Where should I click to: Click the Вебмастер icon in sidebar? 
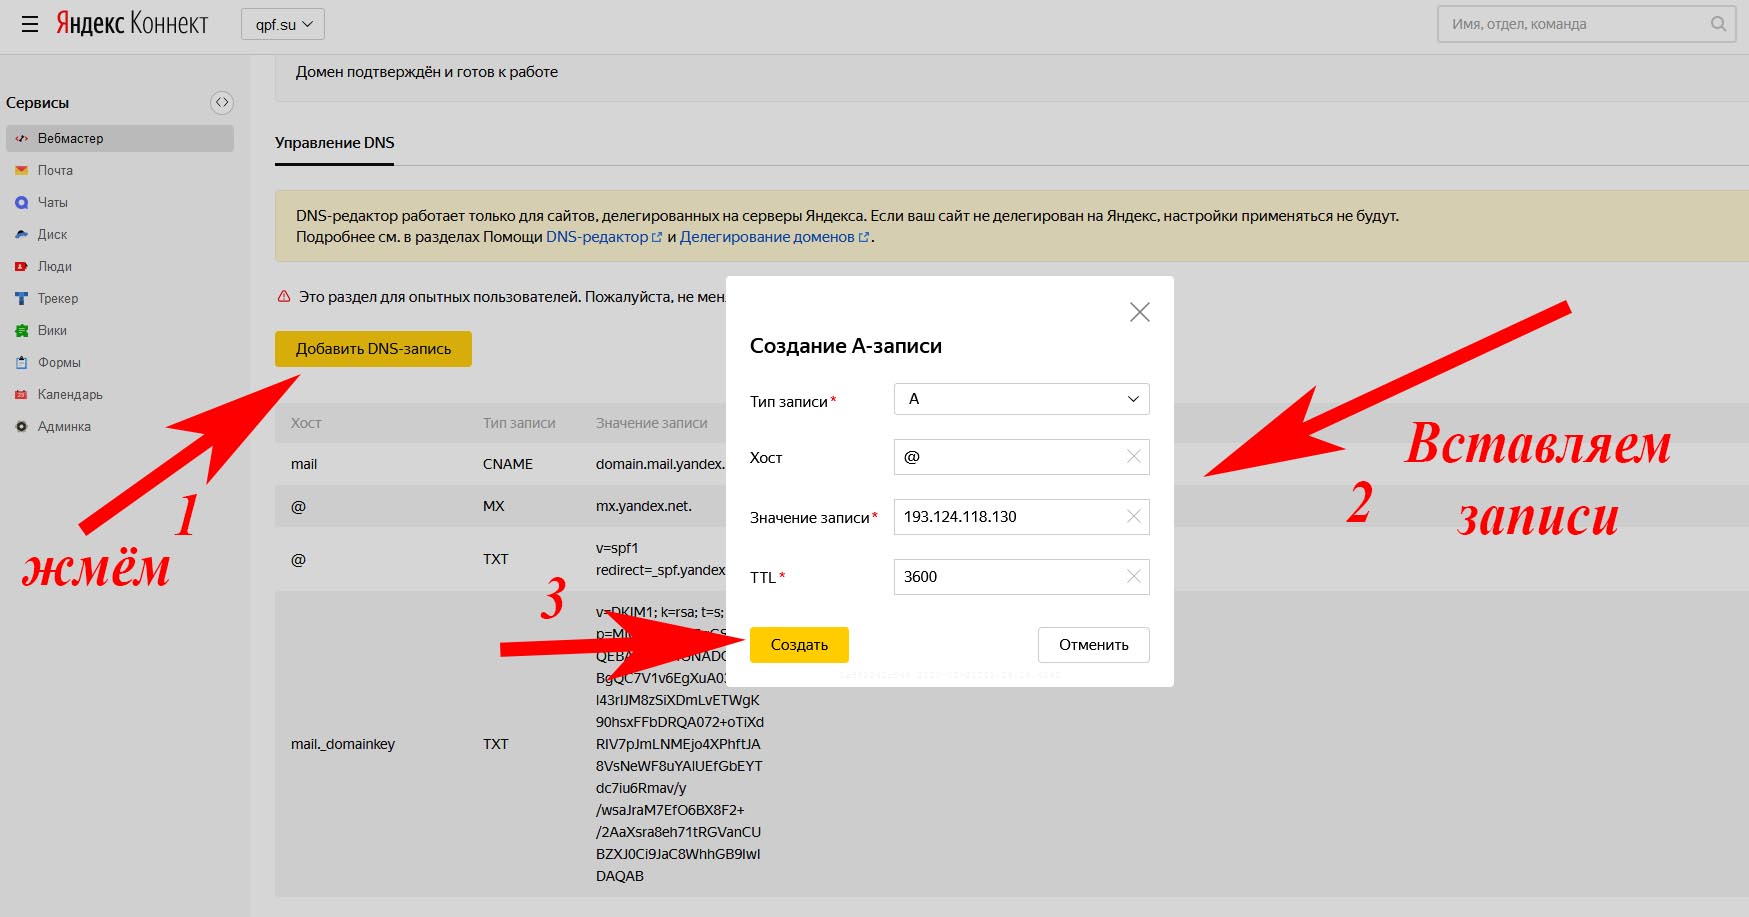[x=21, y=138]
